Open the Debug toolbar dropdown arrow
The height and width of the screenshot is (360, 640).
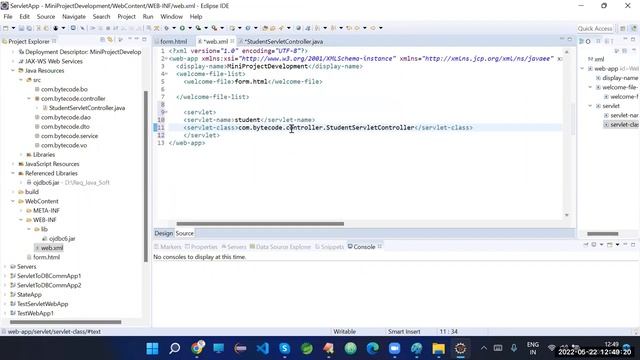click(x=174, y=28)
